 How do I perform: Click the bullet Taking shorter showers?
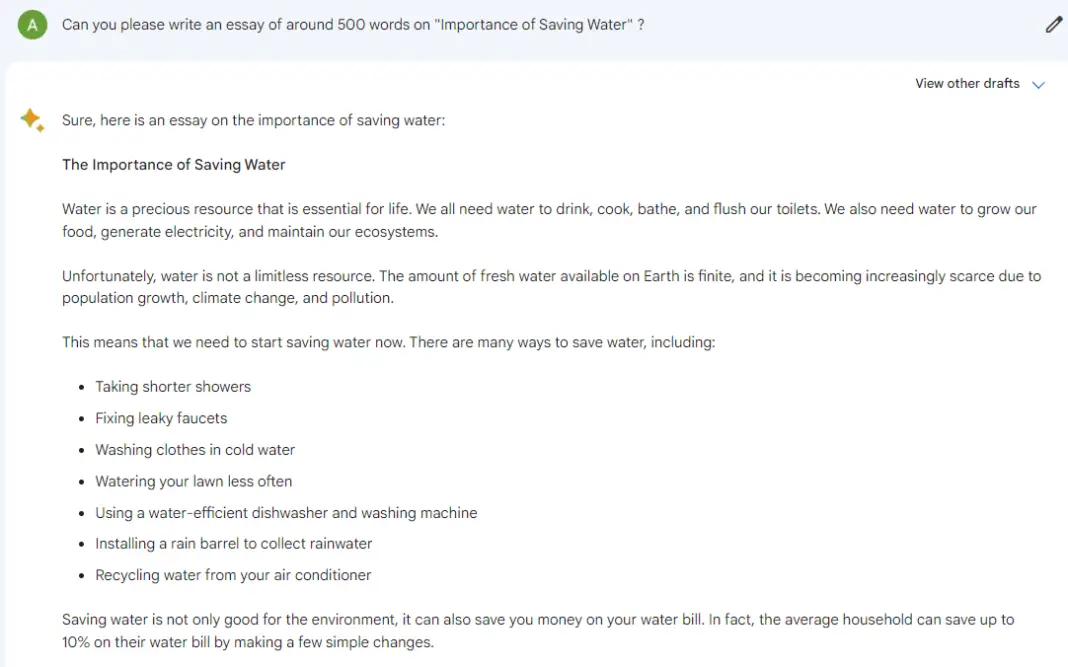(x=173, y=386)
